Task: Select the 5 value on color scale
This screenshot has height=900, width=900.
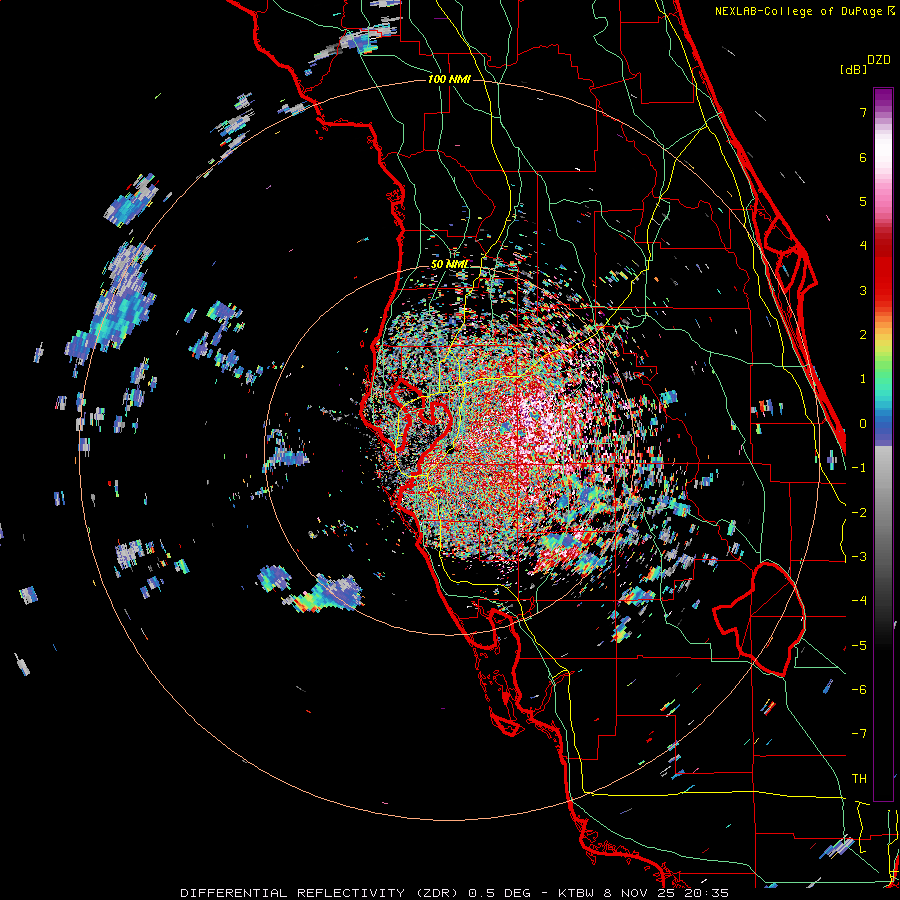Action: coord(863,201)
